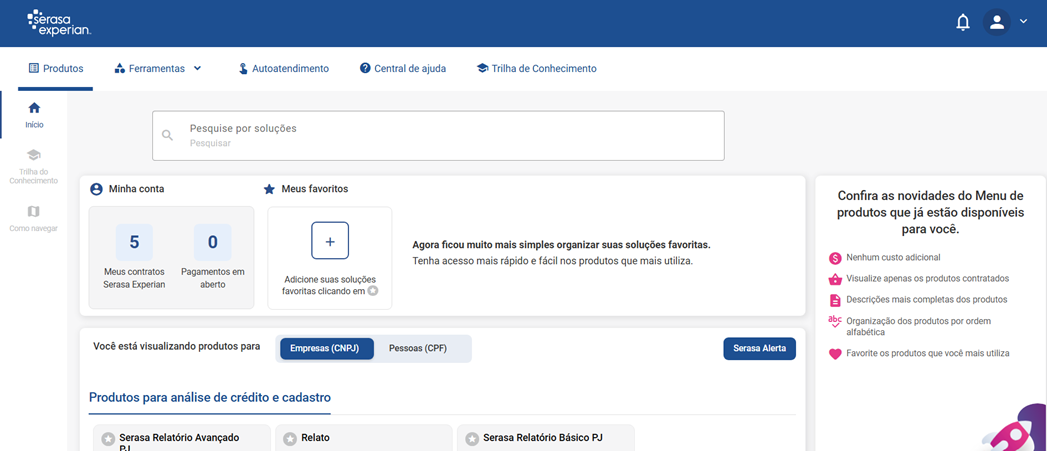
Task: Click the basket icon for produtos contratados
Action: coord(835,279)
